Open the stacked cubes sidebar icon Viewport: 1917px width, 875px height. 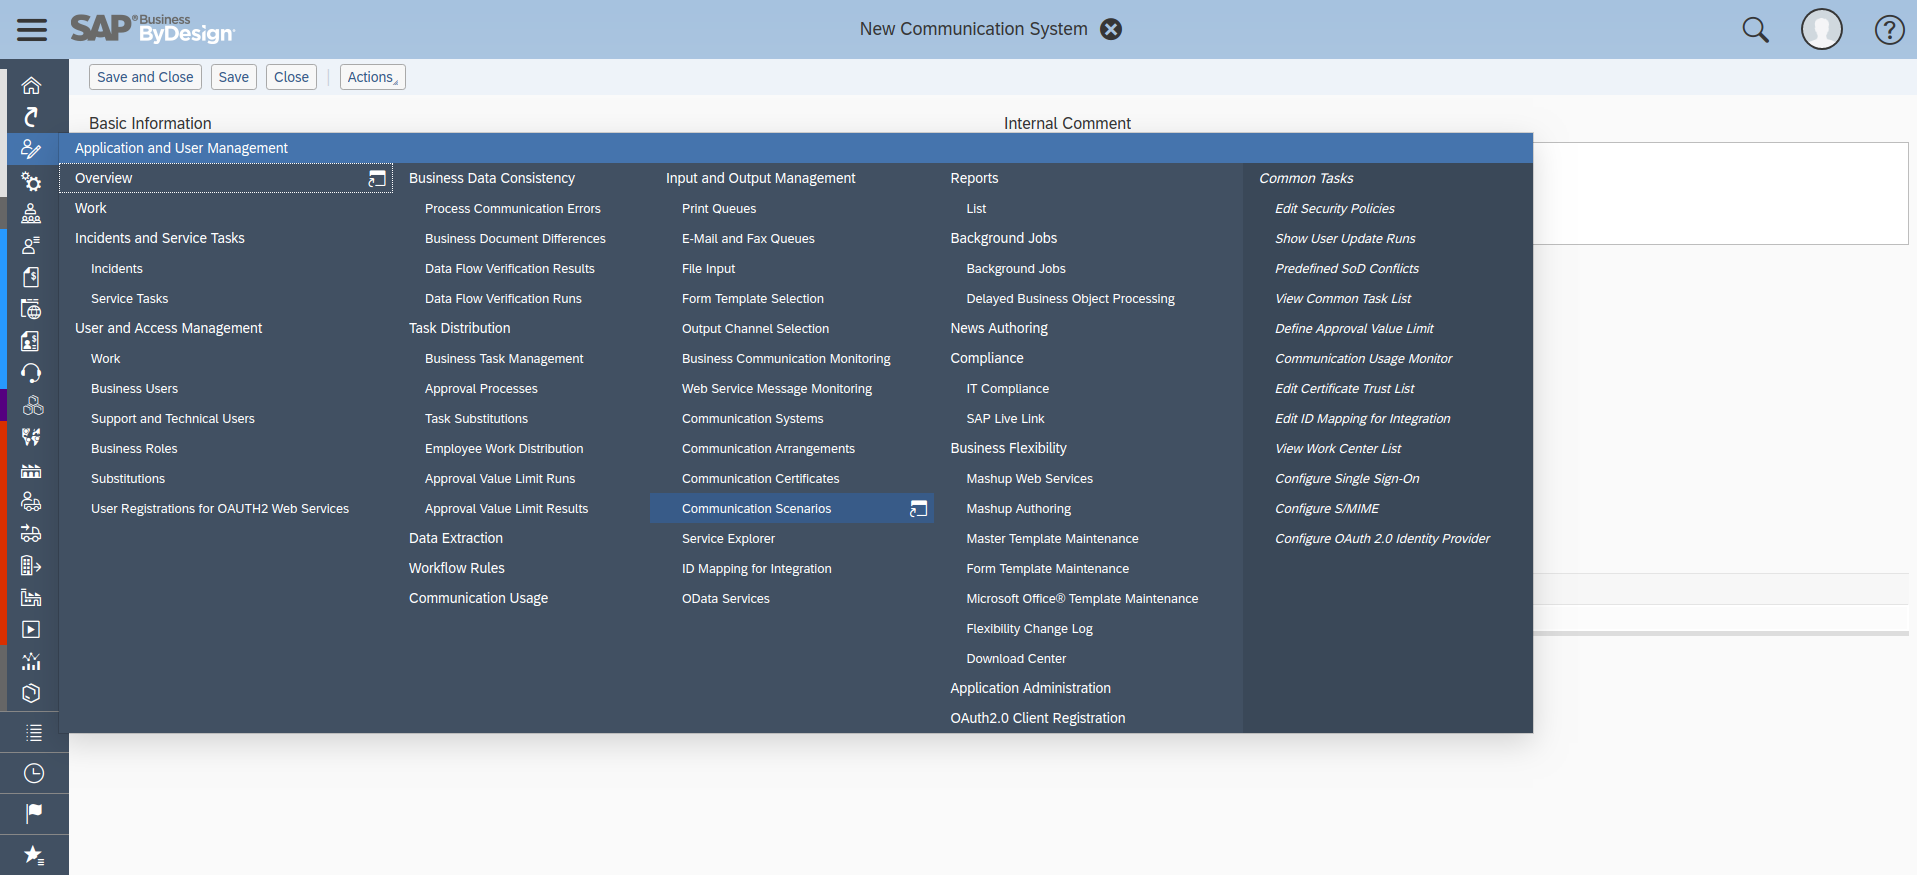point(32,405)
